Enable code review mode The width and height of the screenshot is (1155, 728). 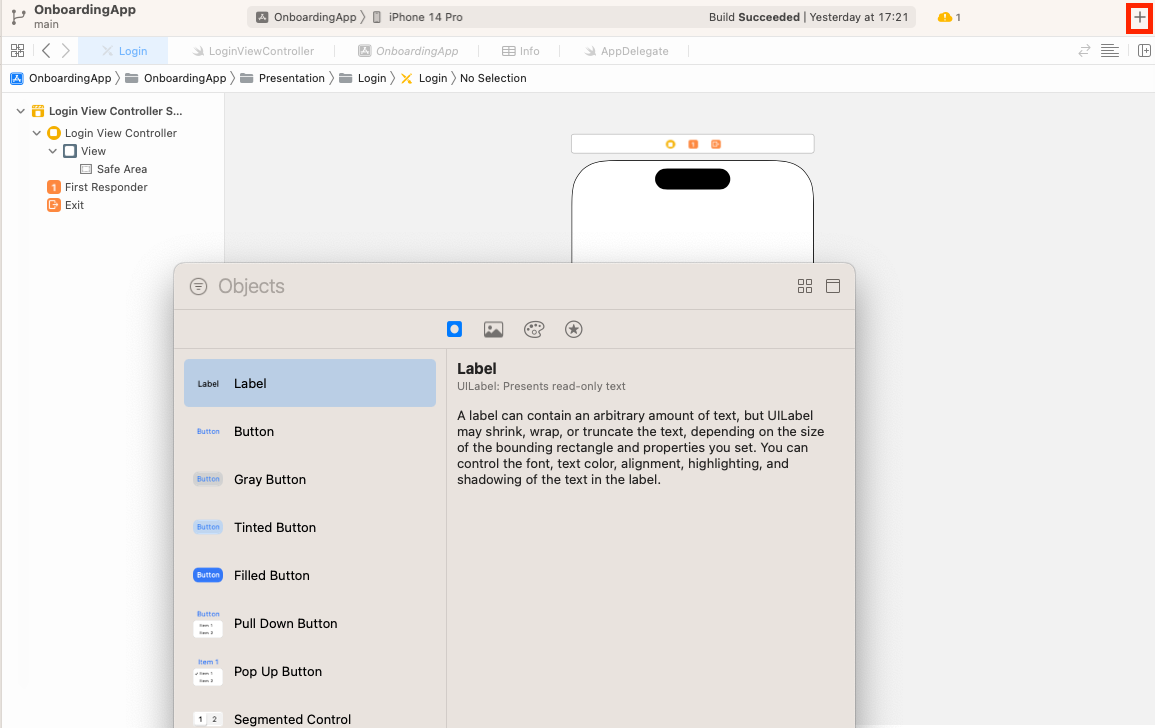coord(1084,50)
